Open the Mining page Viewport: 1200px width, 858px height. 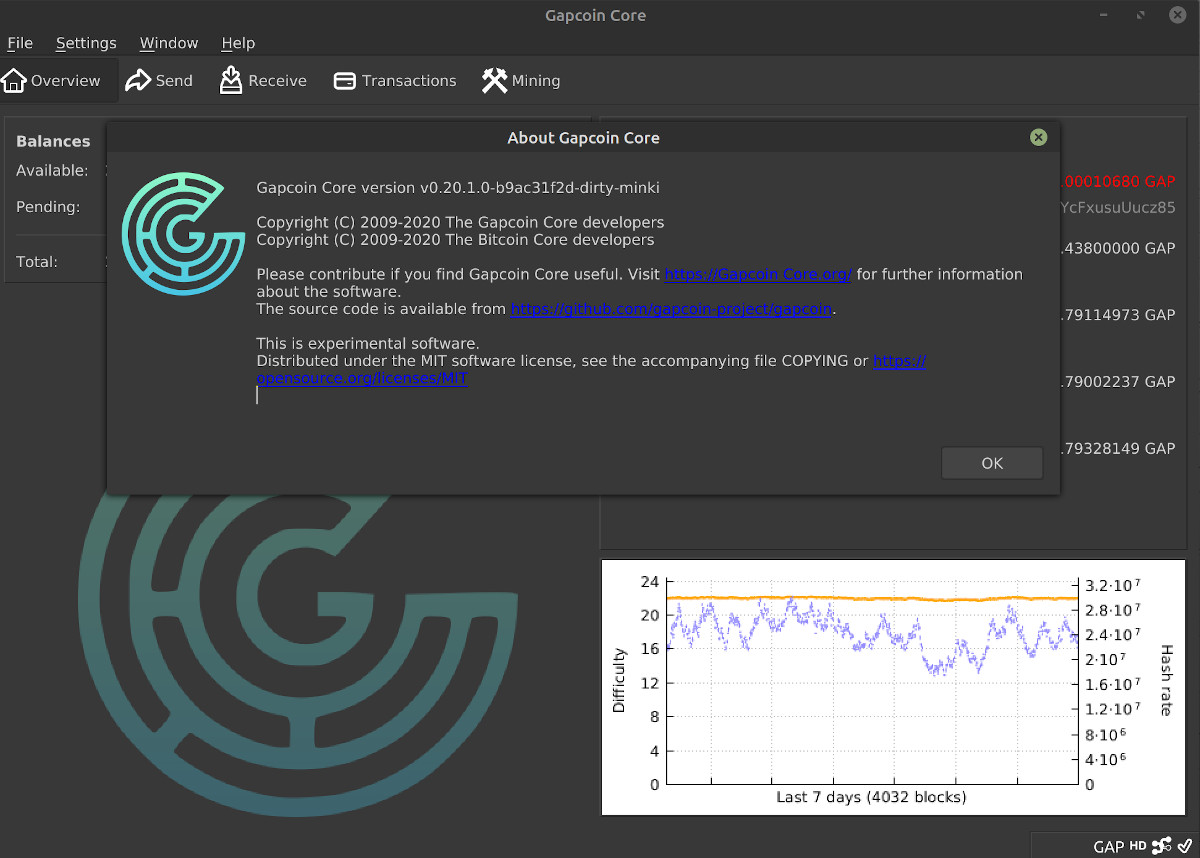(521, 81)
